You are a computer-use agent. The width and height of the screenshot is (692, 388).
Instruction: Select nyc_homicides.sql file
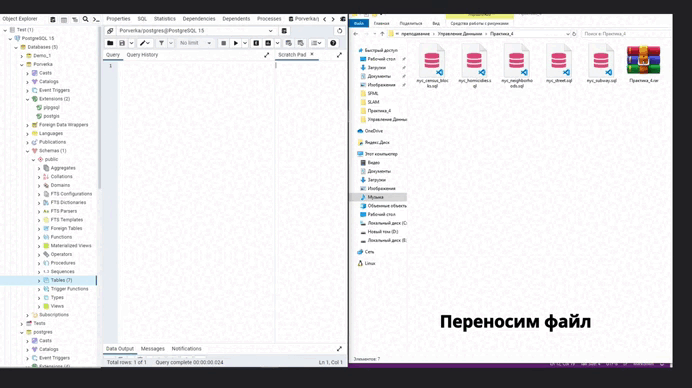[474, 66]
